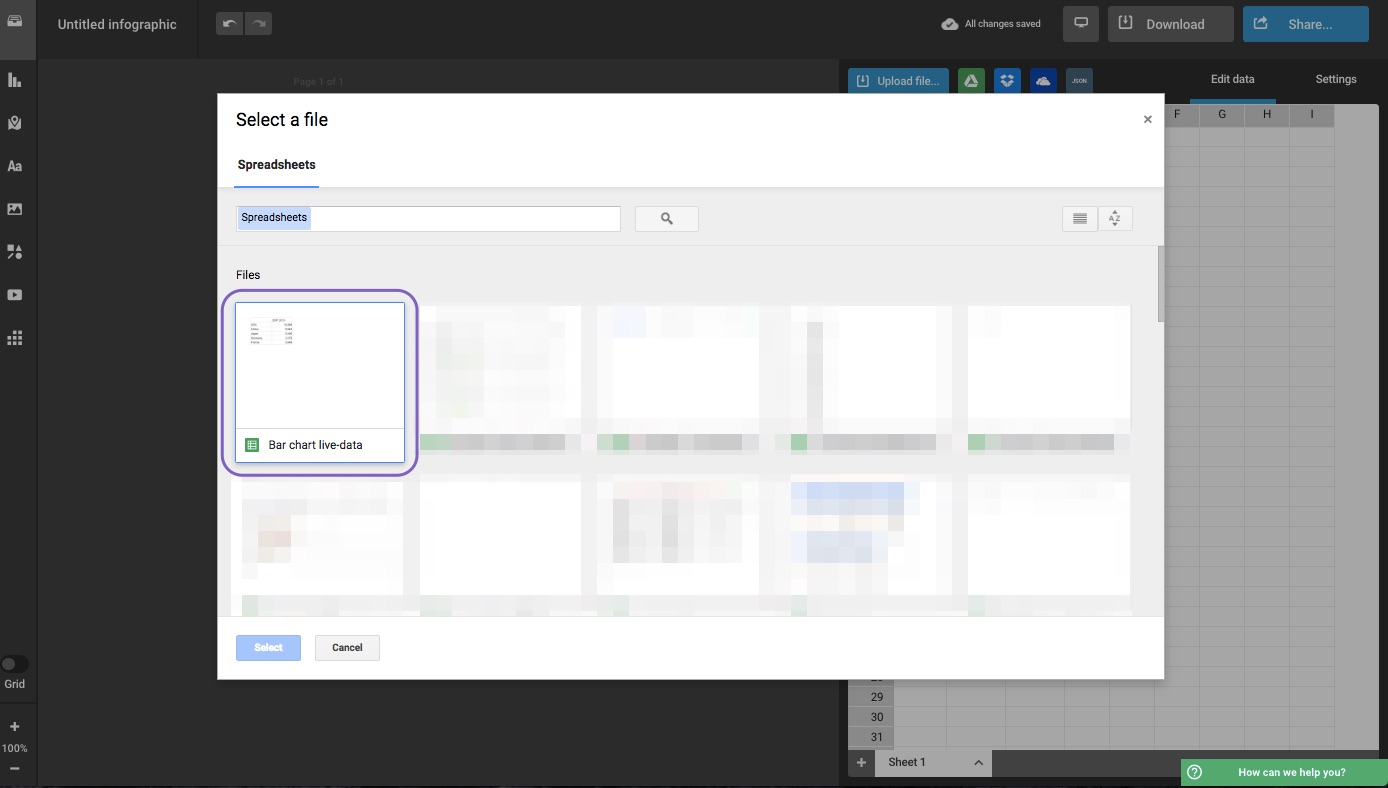Import data from OneDrive
The image size is (1388, 788).
click(x=1042, y=81)
